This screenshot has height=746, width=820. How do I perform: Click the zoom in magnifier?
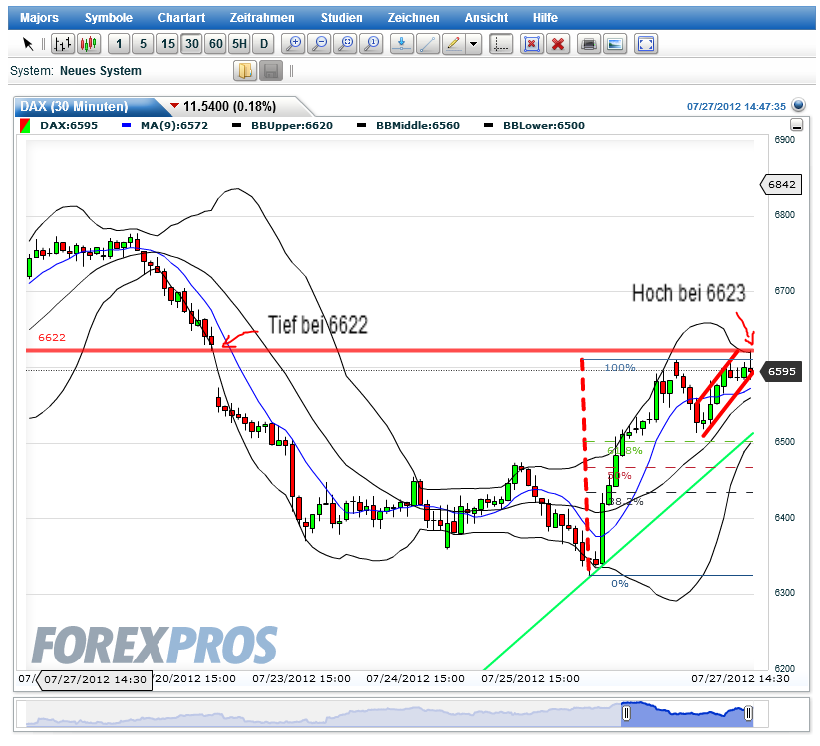[x=293, y=44]
